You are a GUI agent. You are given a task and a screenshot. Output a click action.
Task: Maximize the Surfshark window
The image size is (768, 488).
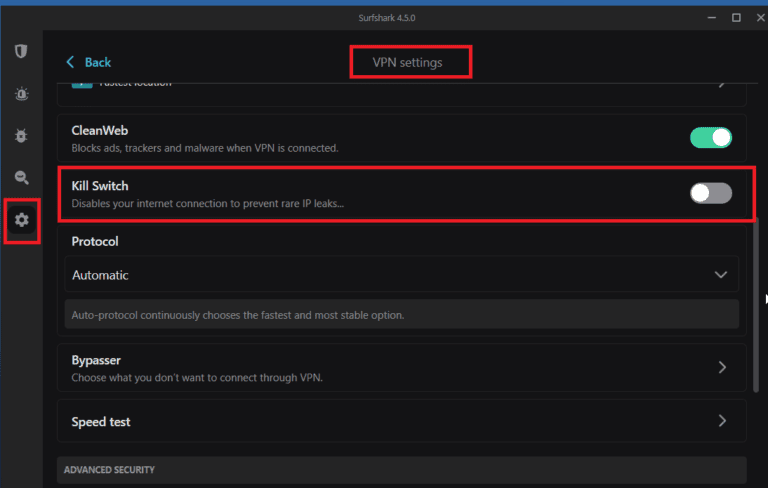click(736, 18)
